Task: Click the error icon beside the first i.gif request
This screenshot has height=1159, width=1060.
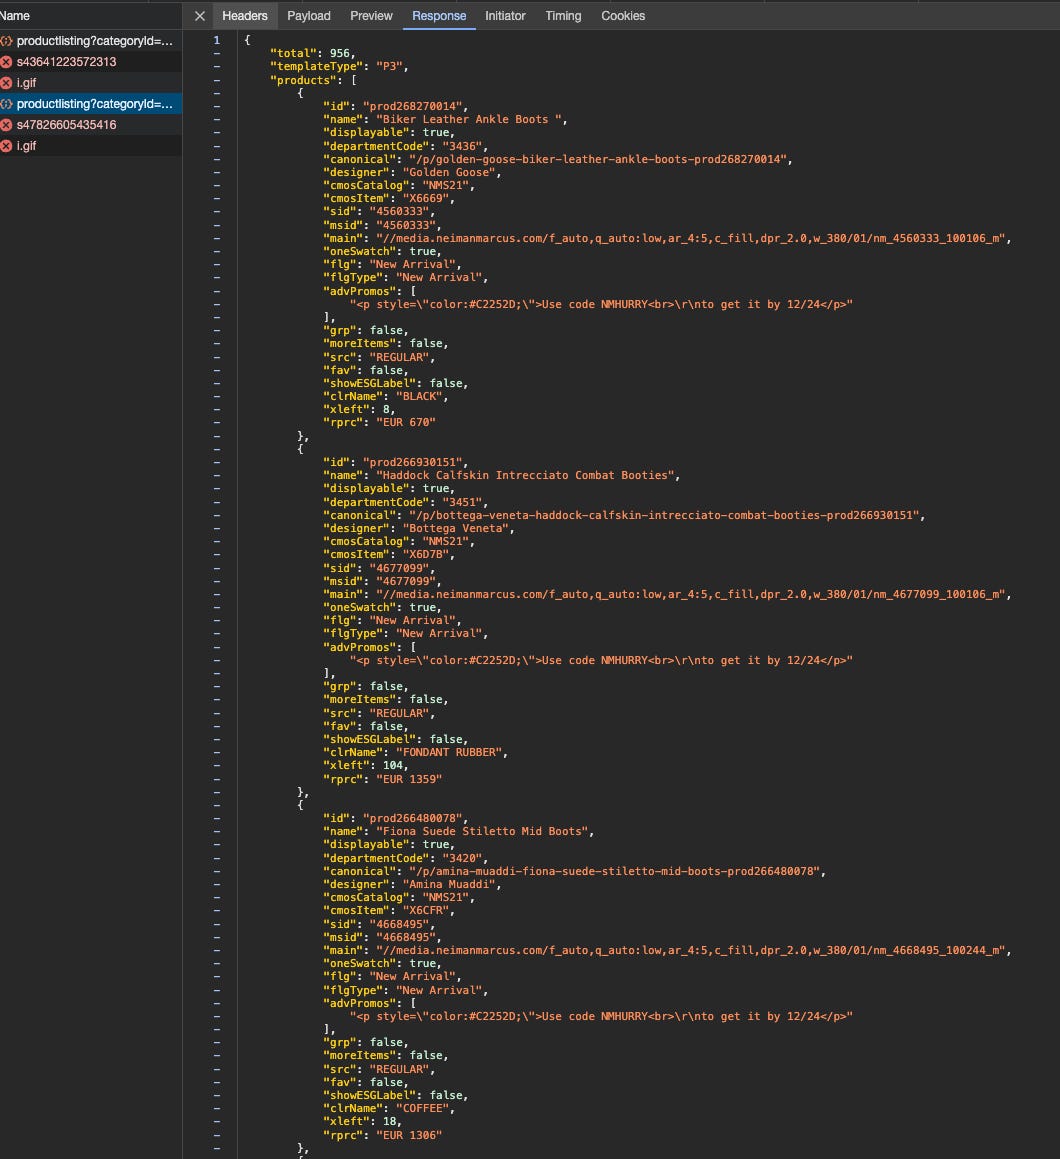Action: tap(9, 83)
